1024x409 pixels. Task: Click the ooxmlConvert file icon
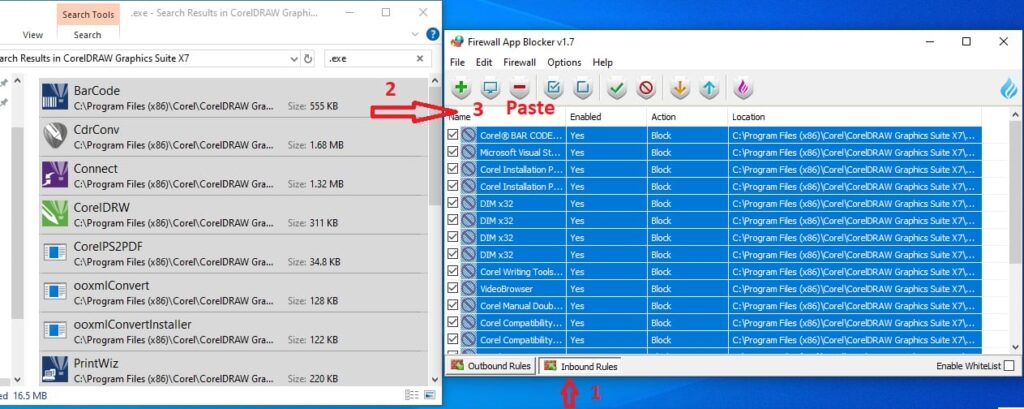pyautogui.click(x=55, y=291)
